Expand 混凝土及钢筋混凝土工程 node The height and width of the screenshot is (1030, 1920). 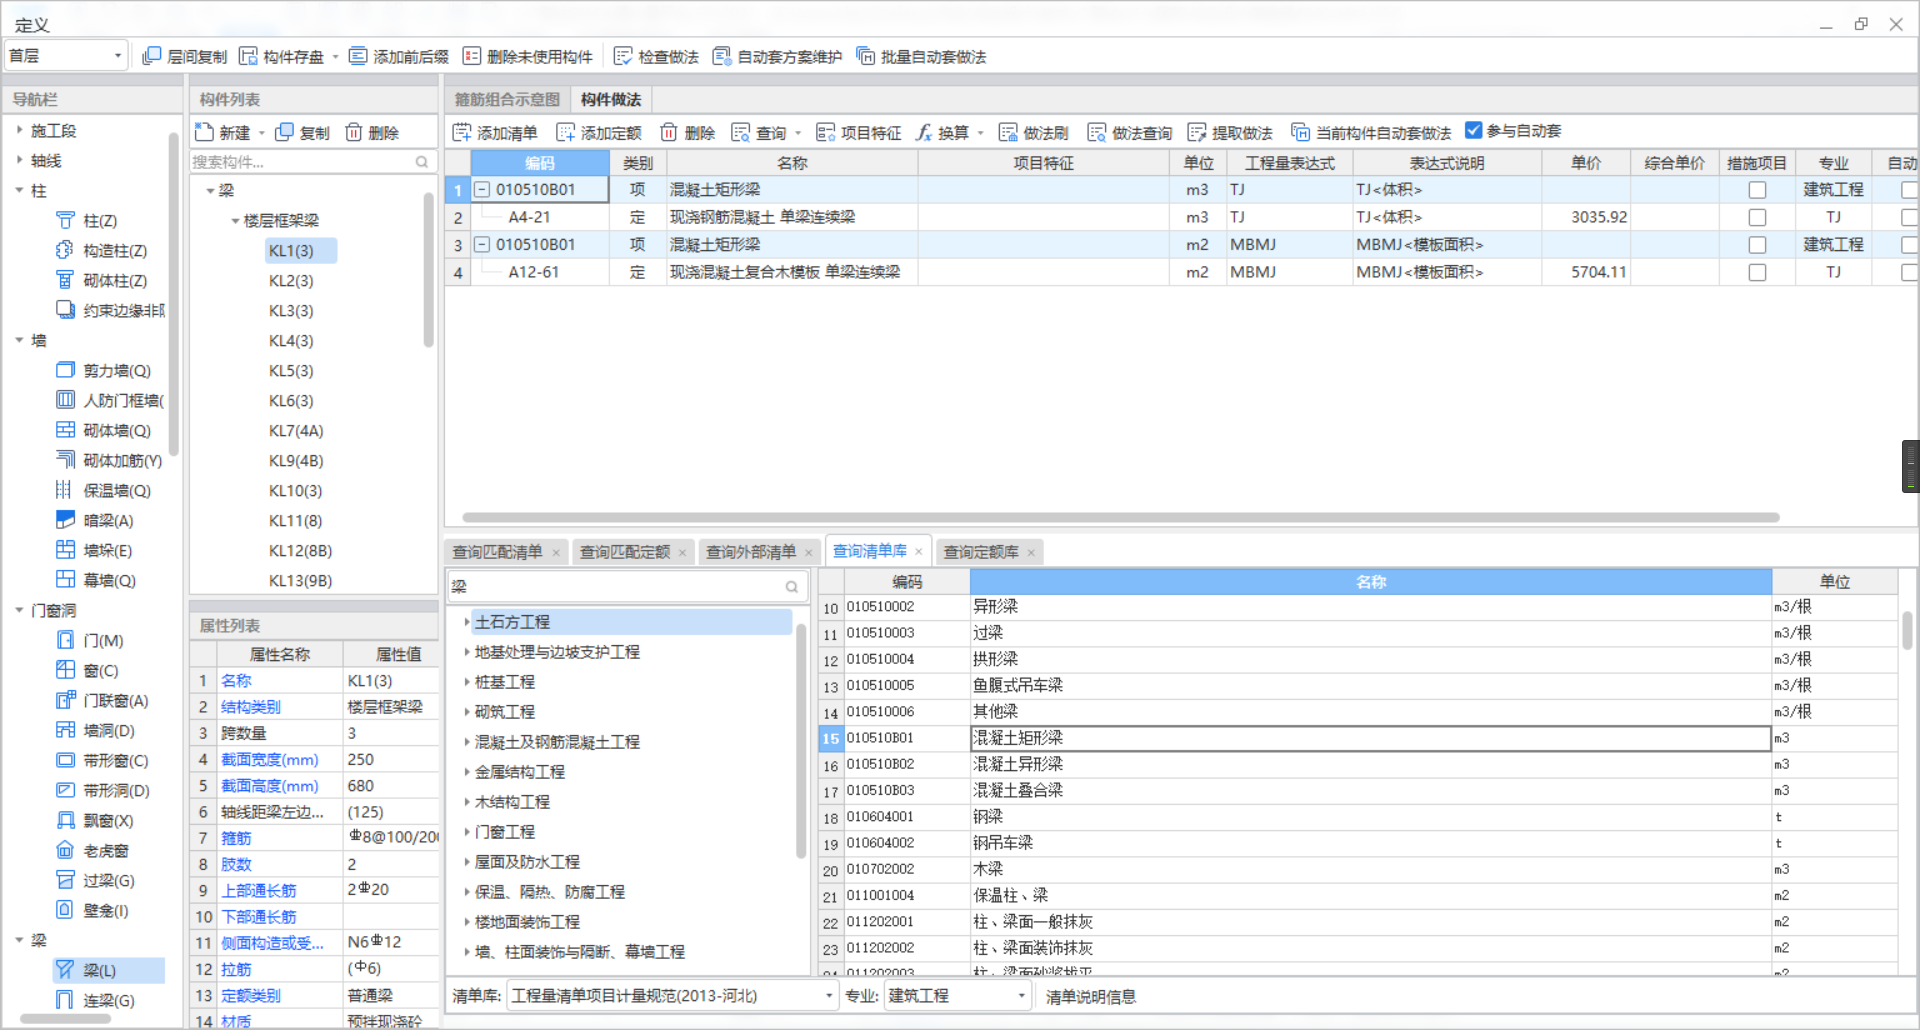[x=466, y=742]
